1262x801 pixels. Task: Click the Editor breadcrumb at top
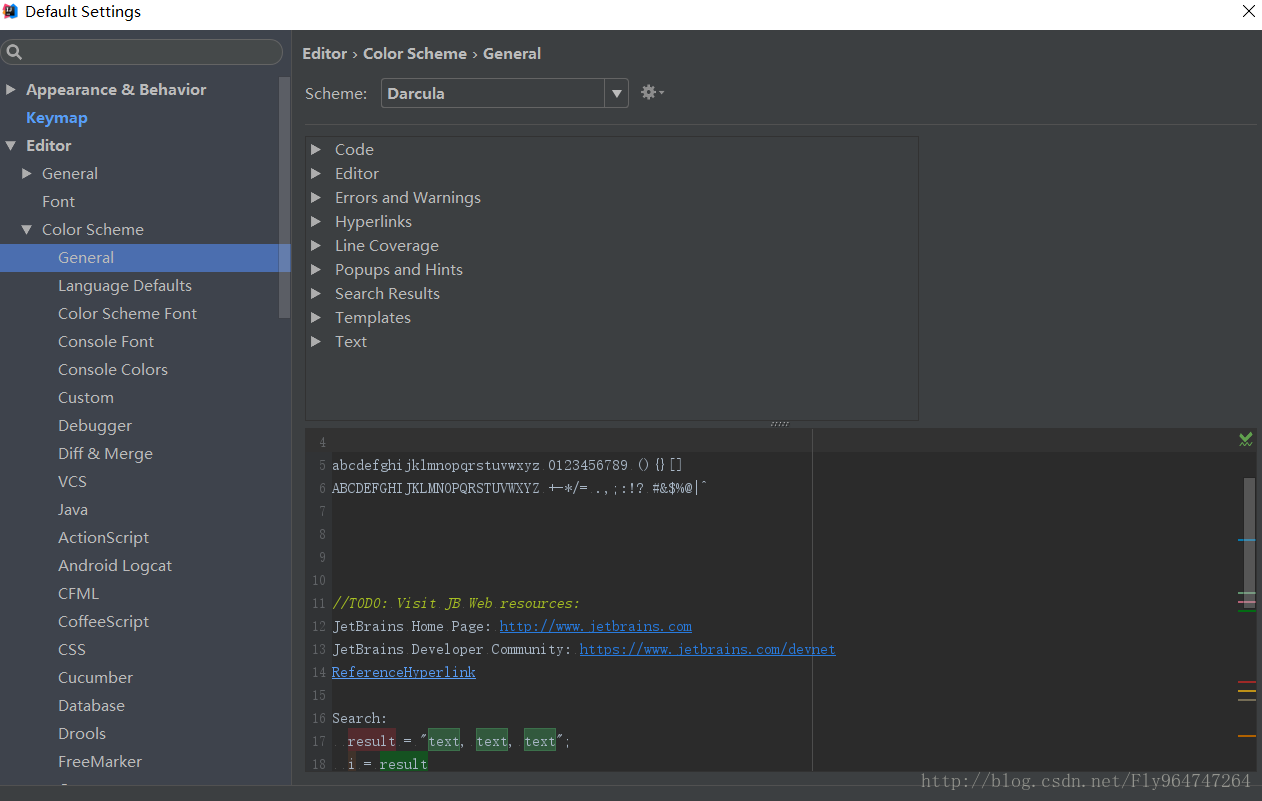[324, 53]
